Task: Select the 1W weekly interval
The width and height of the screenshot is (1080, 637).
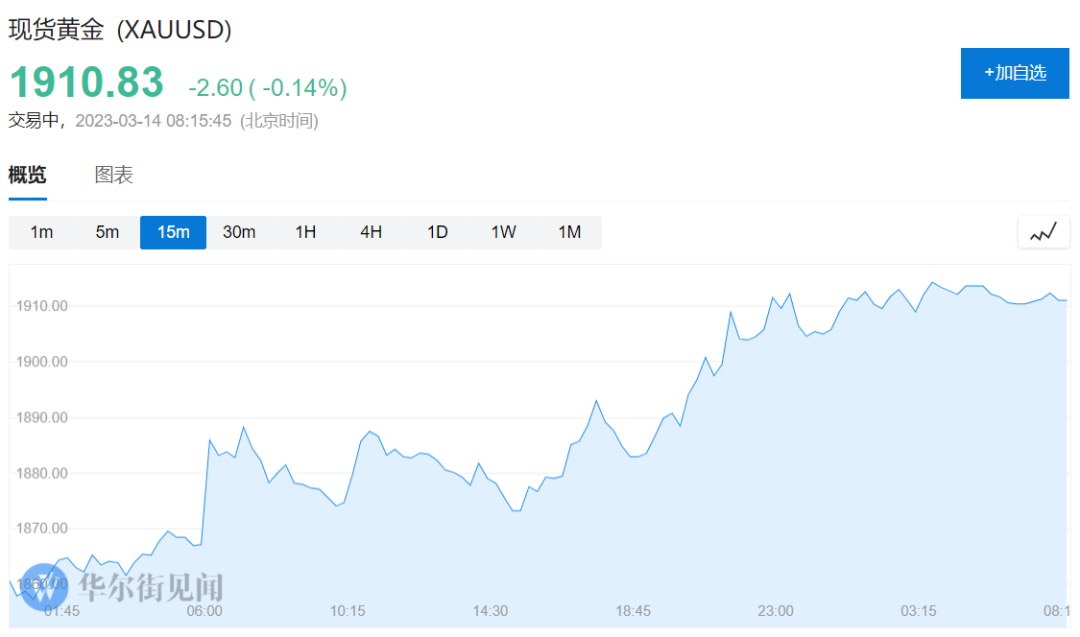Action: pyautogui.click(x=503, y=232)
